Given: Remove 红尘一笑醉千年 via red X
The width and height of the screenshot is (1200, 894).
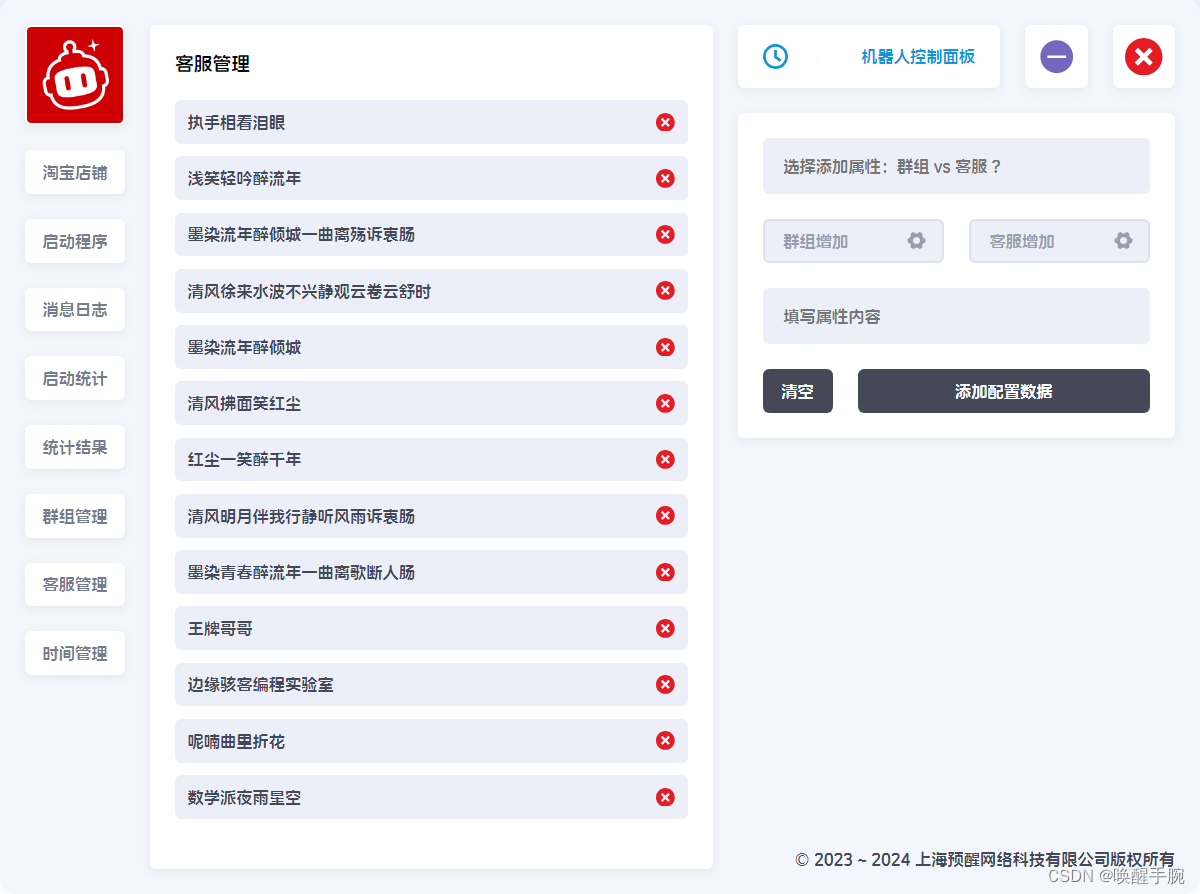Looking at the screenshot, I should tap(665, 459).
